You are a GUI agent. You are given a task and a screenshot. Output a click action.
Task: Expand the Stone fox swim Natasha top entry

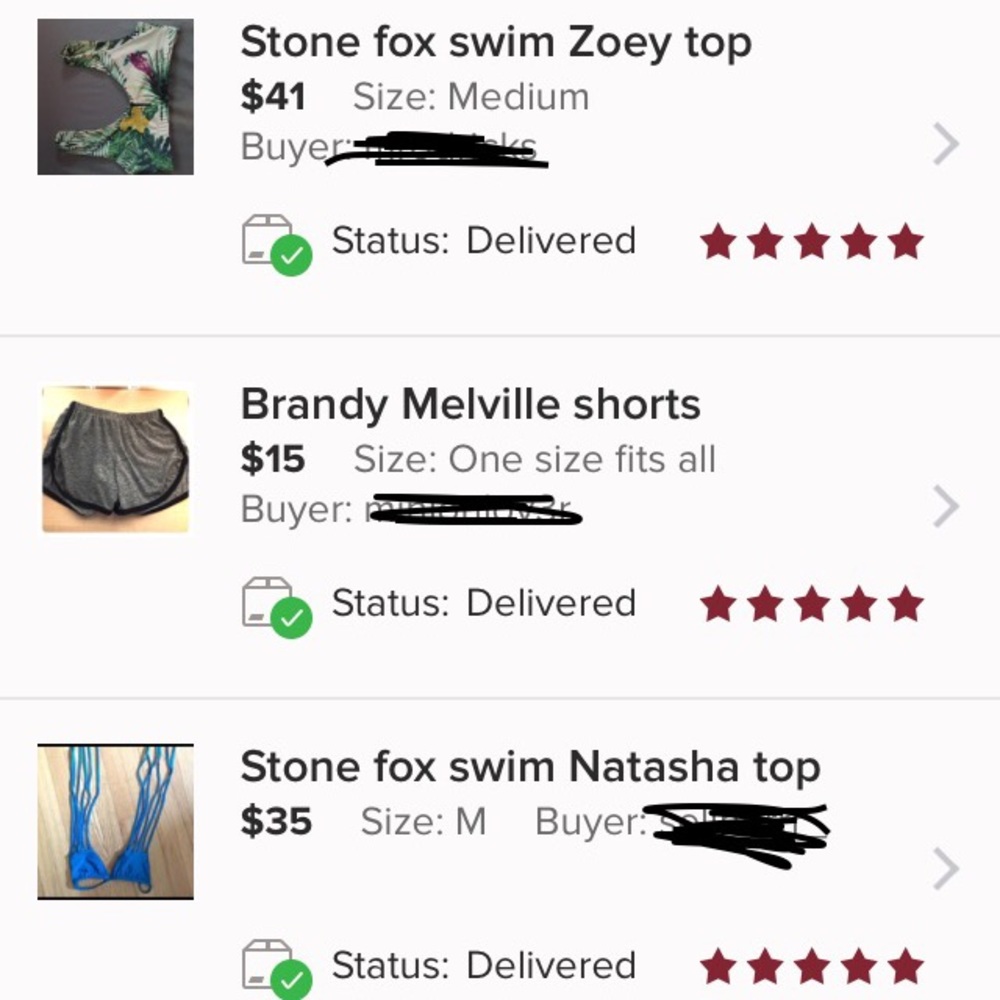tap(944, 866)
